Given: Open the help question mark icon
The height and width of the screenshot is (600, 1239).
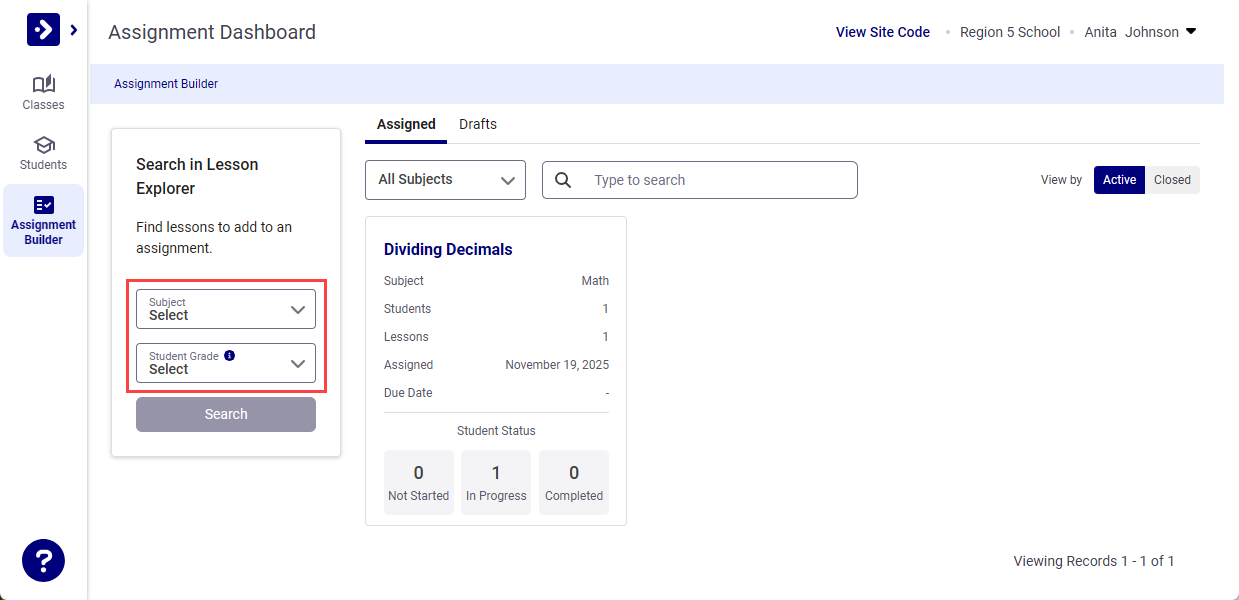Looking at the screenshot, I should click(43, 560).
